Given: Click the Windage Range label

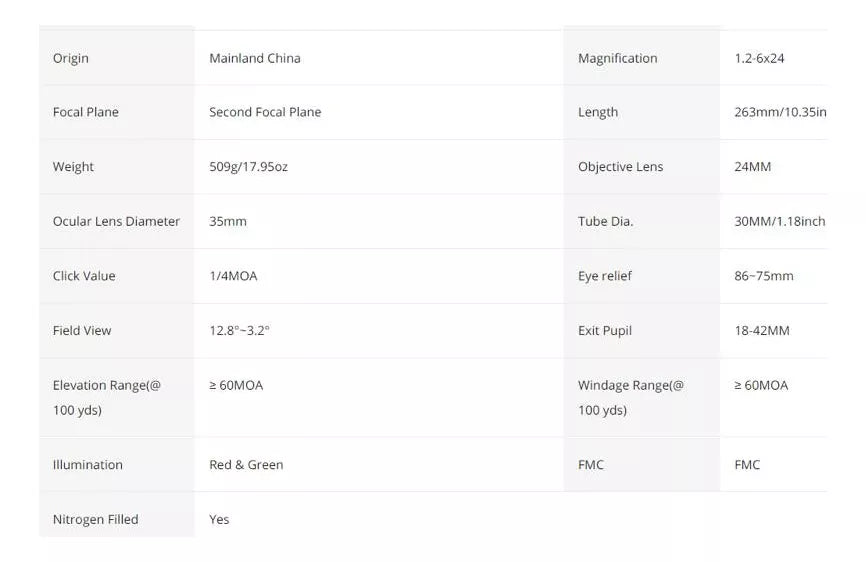Looking at the screenshot, I should (x=631, y=397).
